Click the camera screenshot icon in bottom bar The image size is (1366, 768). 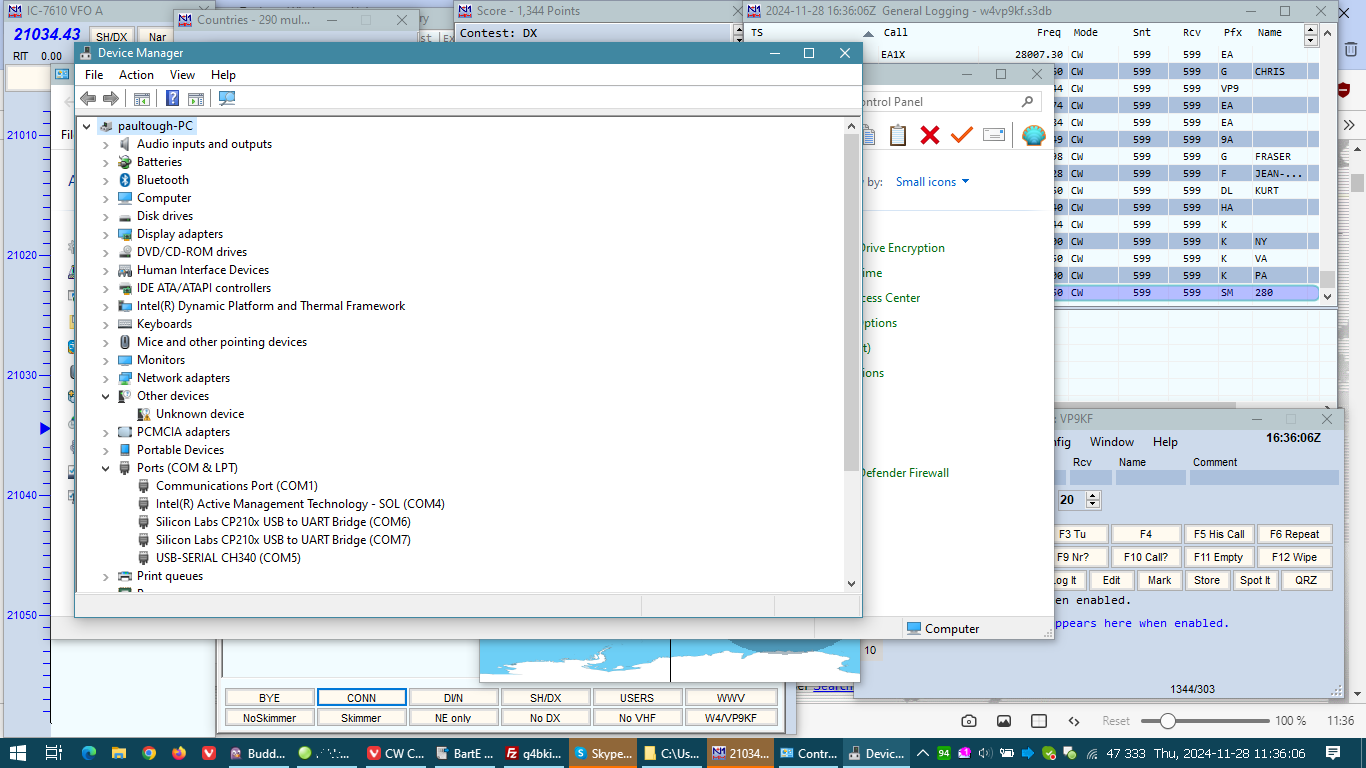pyautogui.click(x=968, y=721)
